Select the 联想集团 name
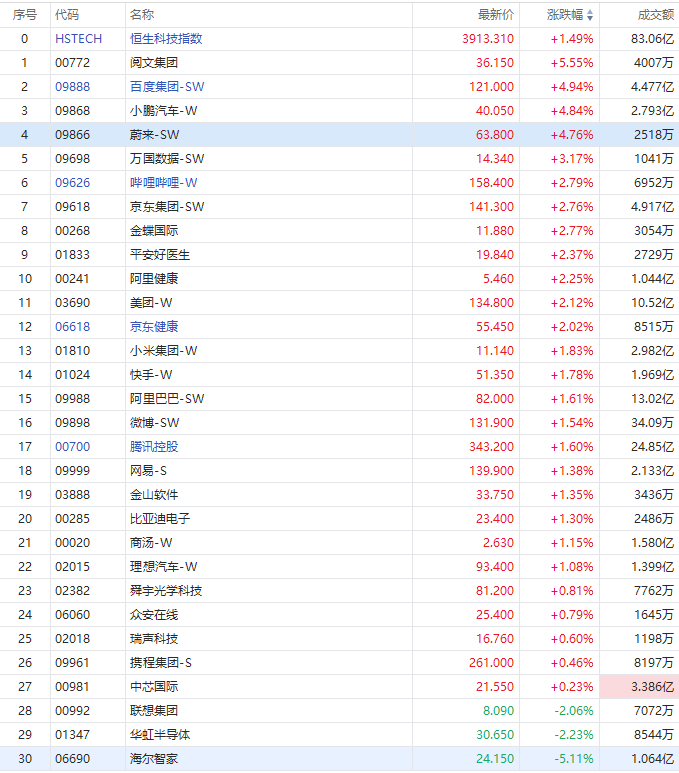Image resolution: width=679 pixels, height=773 pixels. click(154, 710)
